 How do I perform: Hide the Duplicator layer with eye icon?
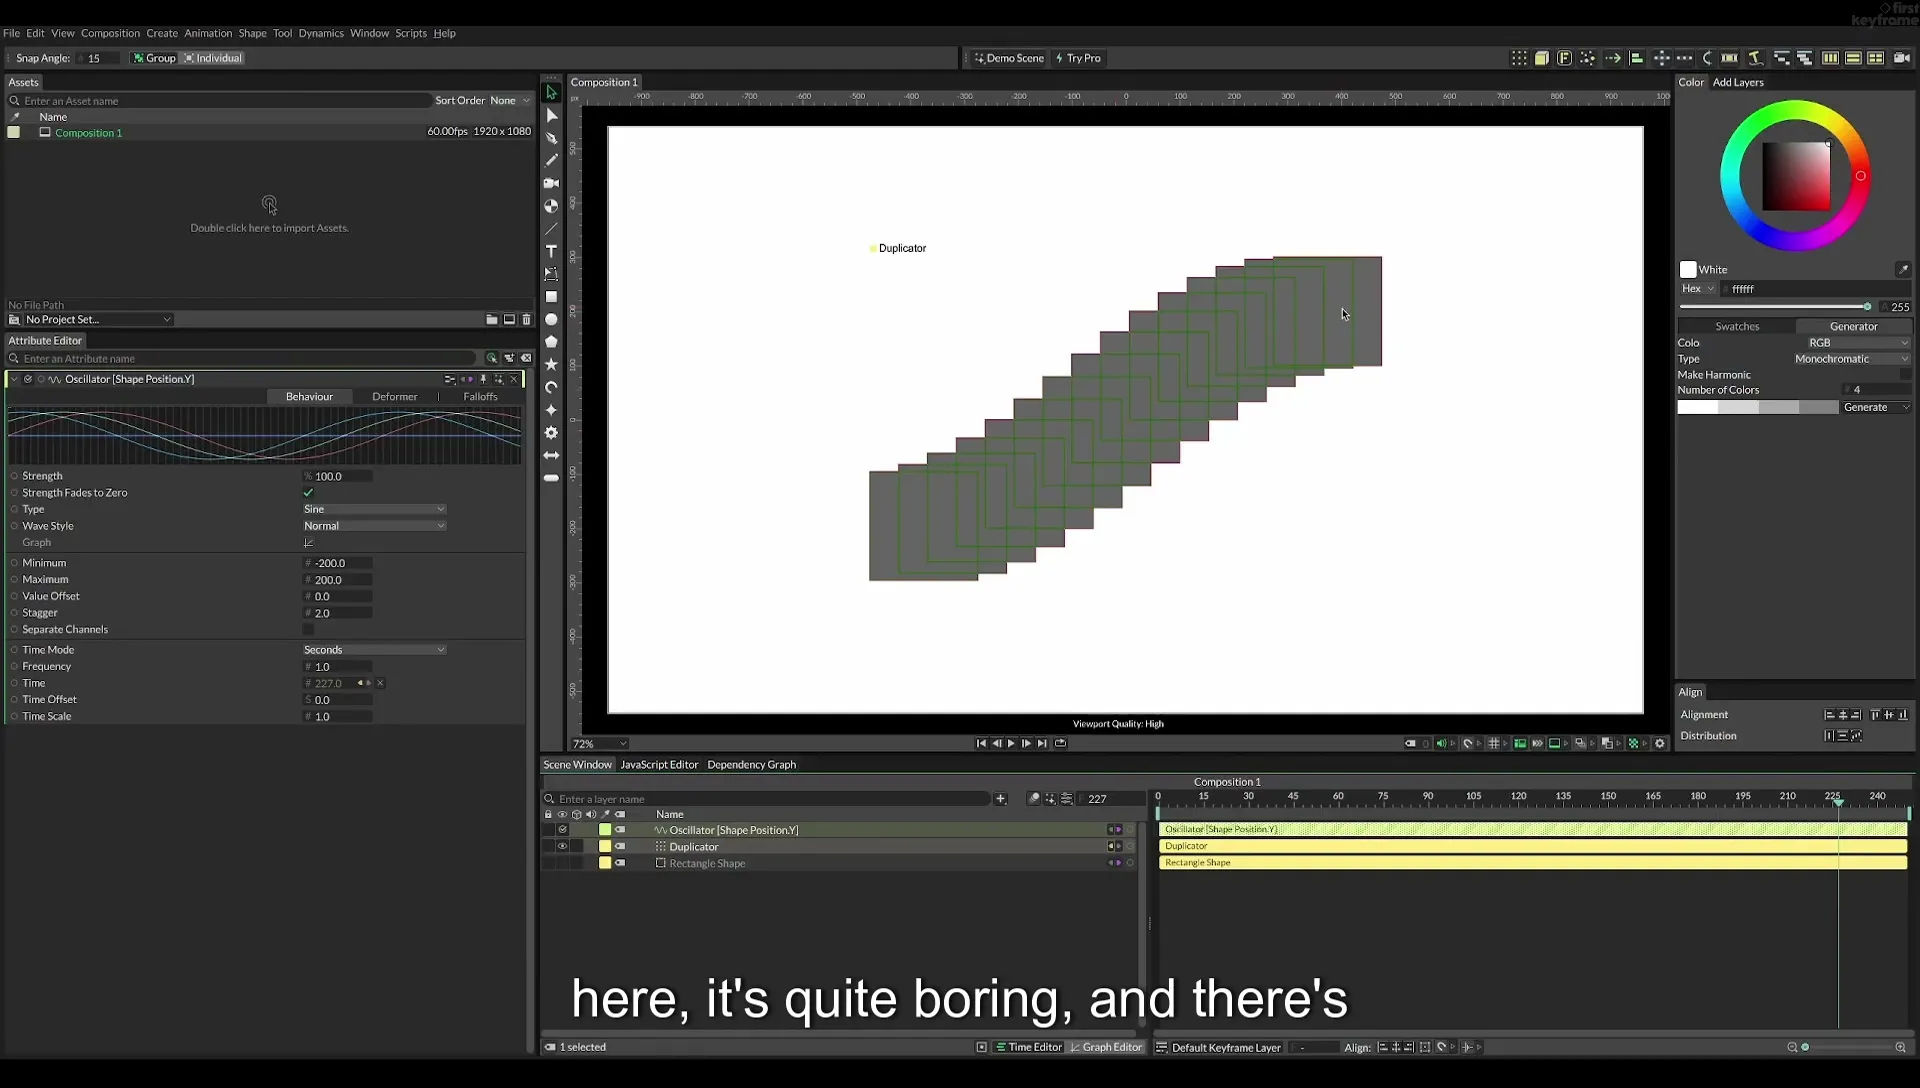[562, 847]
